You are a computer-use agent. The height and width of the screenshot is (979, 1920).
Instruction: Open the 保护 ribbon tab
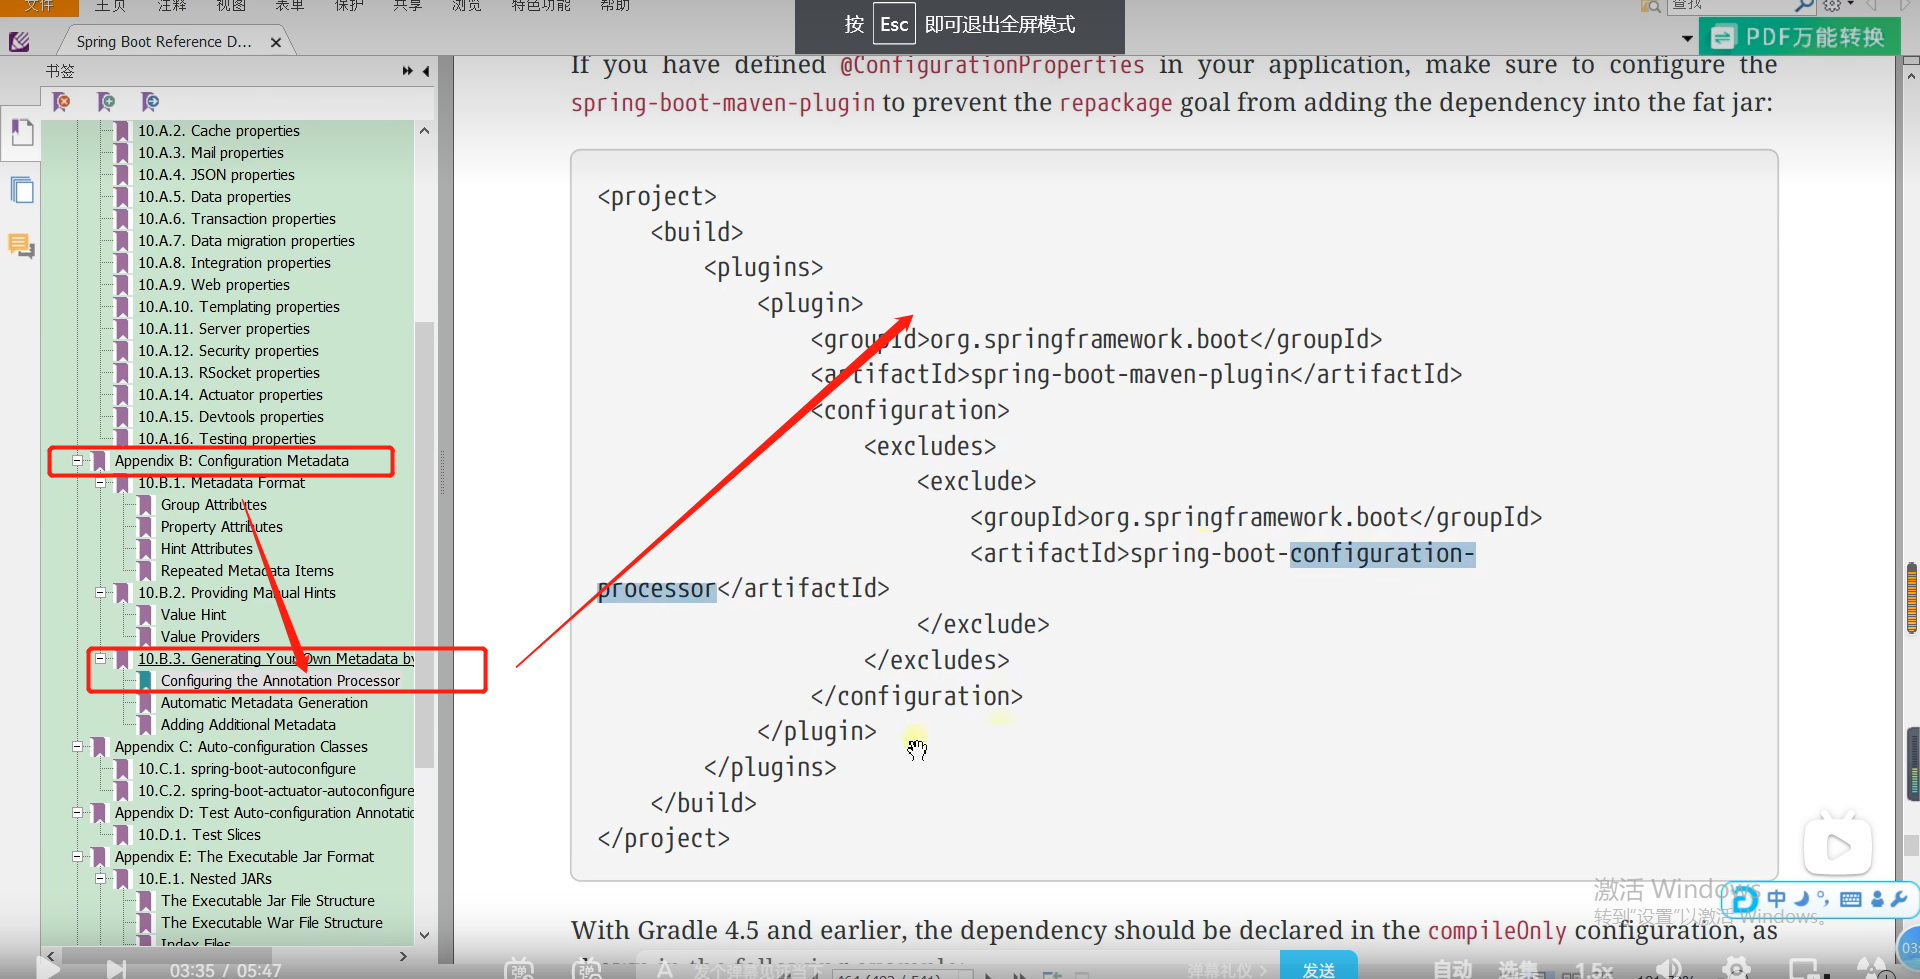[349, 5]
